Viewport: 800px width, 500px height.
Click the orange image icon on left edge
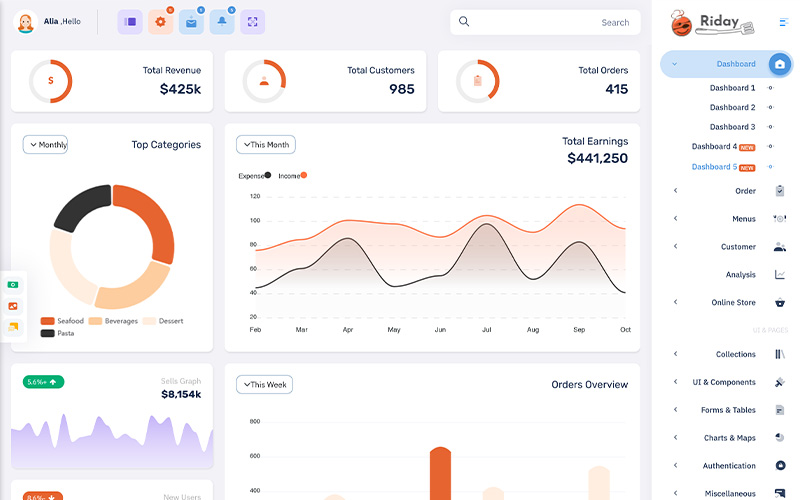tap(13, 306)
